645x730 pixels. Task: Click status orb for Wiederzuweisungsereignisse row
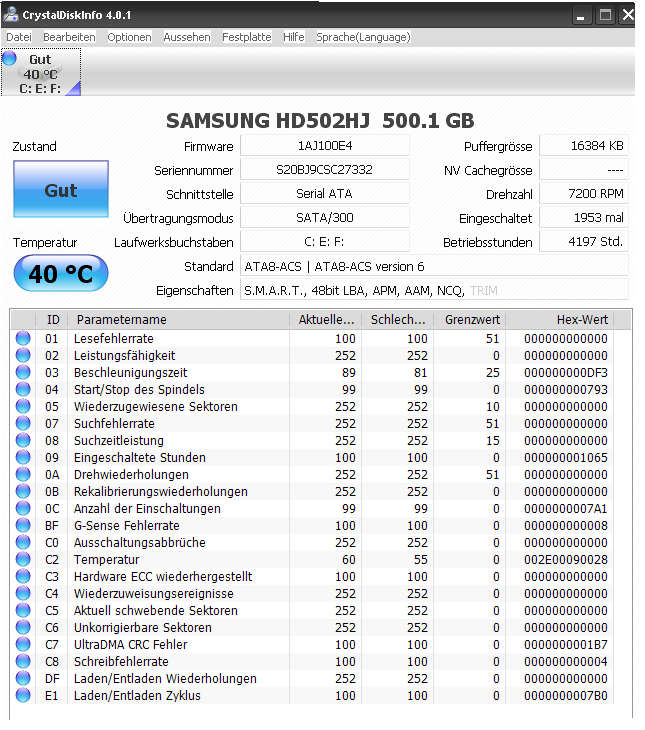tap(23, 593)
